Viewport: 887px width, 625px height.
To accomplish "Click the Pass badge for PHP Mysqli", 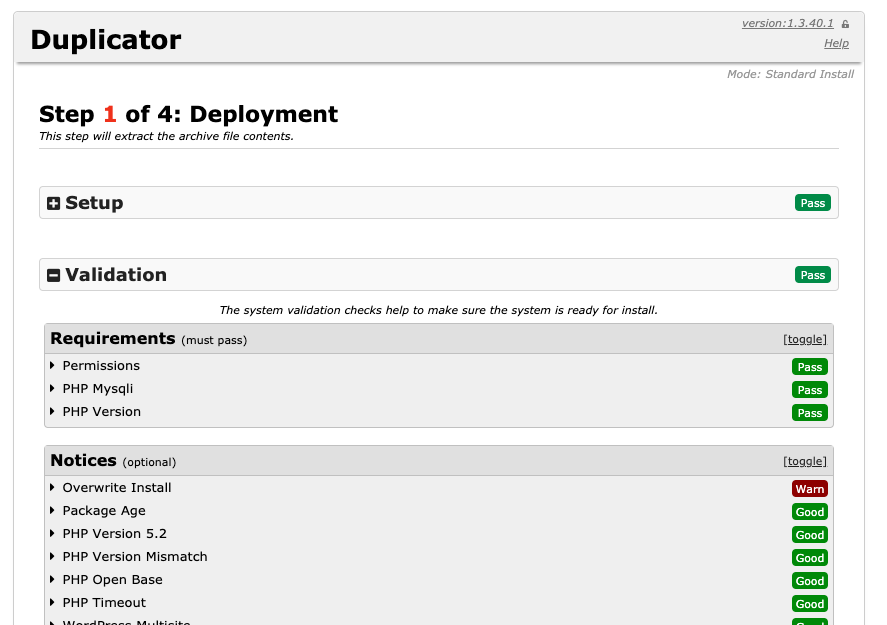I will click(809, 390).
